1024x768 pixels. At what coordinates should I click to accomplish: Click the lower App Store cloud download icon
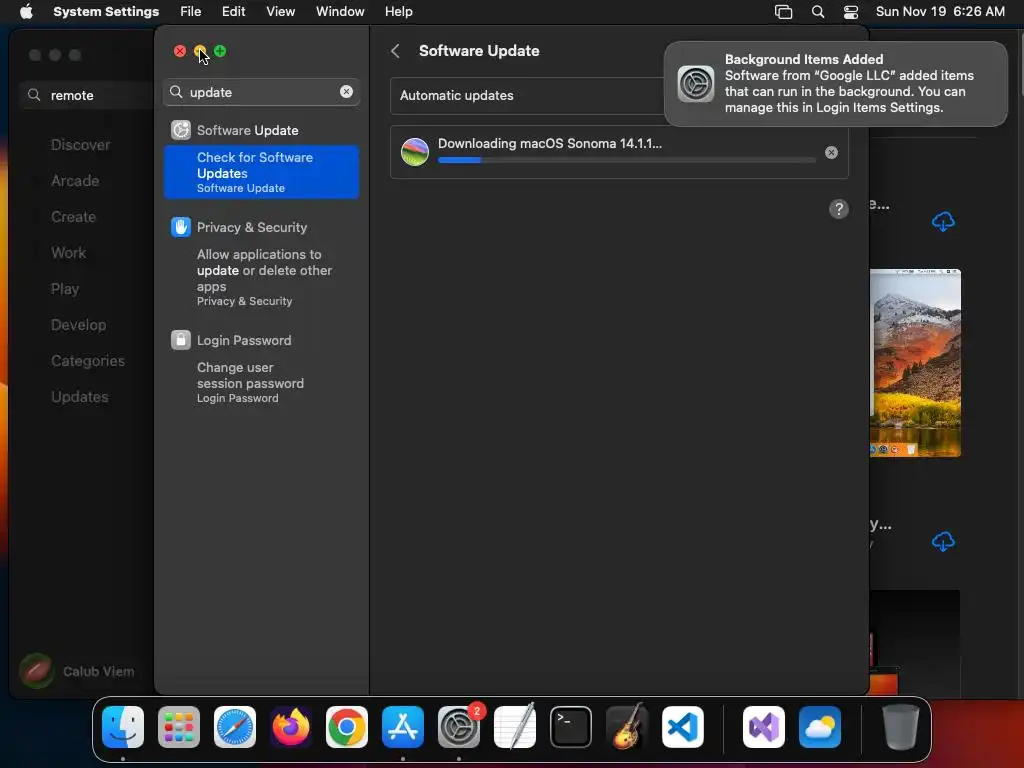(x=943, y=541)
